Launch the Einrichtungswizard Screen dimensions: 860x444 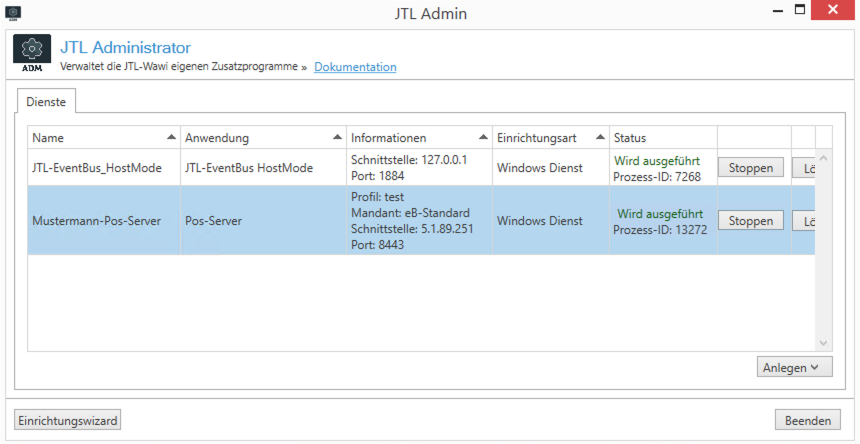(x=67, y=421)
